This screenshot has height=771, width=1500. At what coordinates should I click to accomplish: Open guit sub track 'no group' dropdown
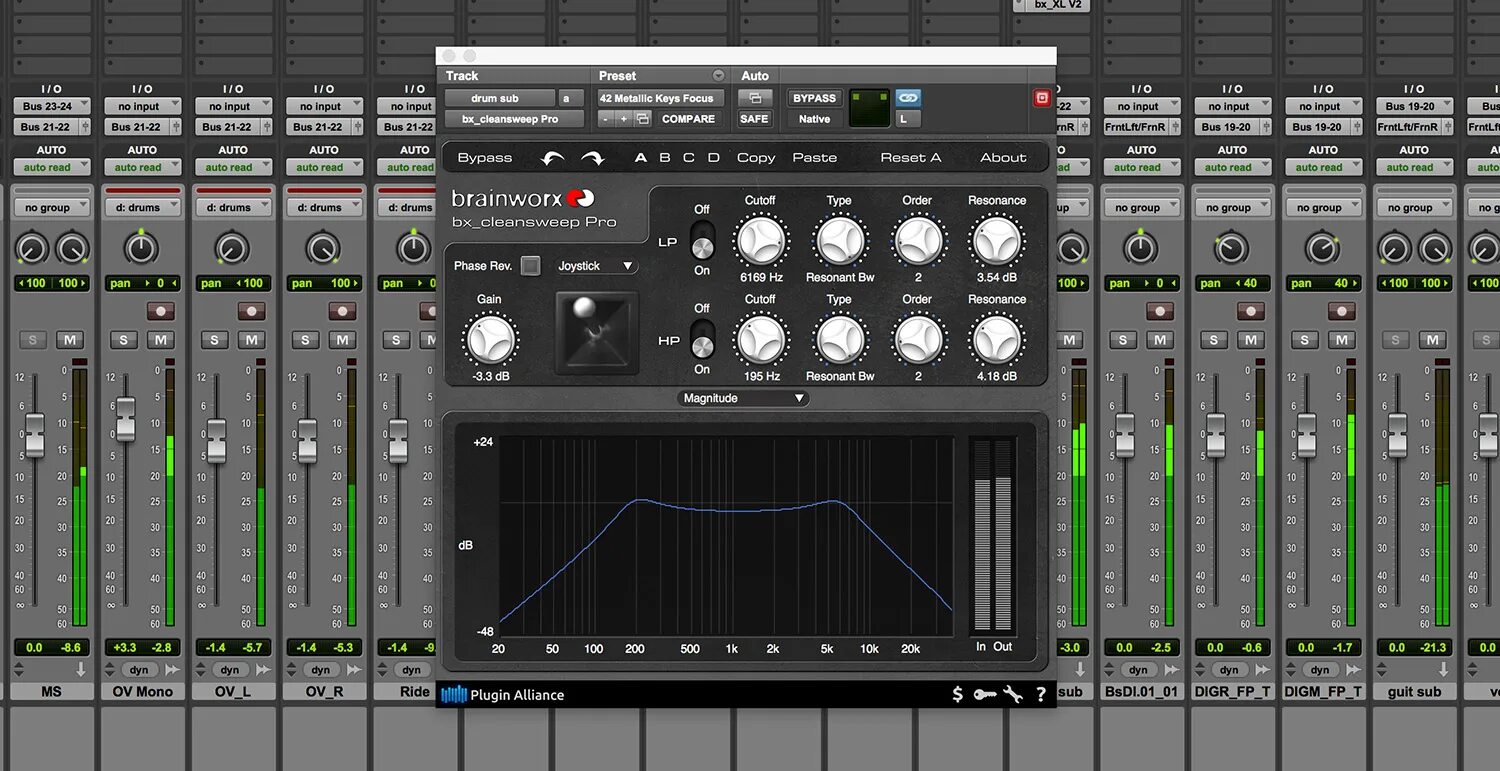(x=1414, y=207)
